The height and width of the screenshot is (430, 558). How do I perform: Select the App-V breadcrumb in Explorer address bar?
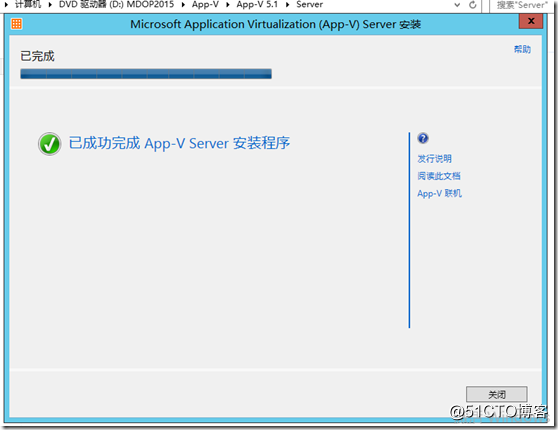click(205, 5)
